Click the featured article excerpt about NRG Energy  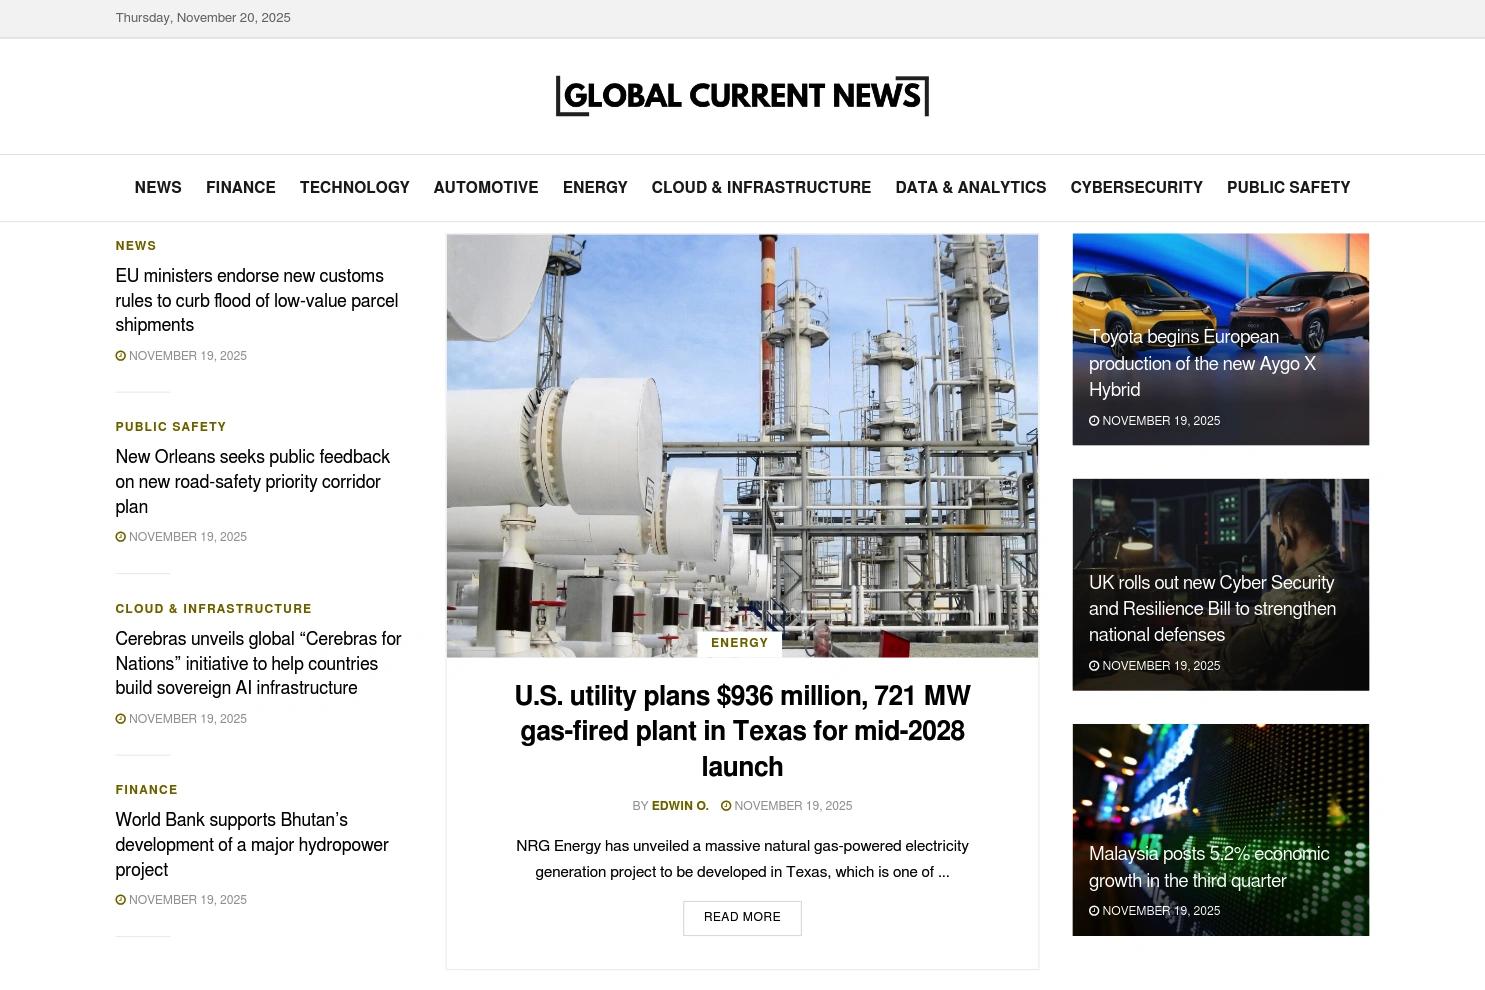742,859
